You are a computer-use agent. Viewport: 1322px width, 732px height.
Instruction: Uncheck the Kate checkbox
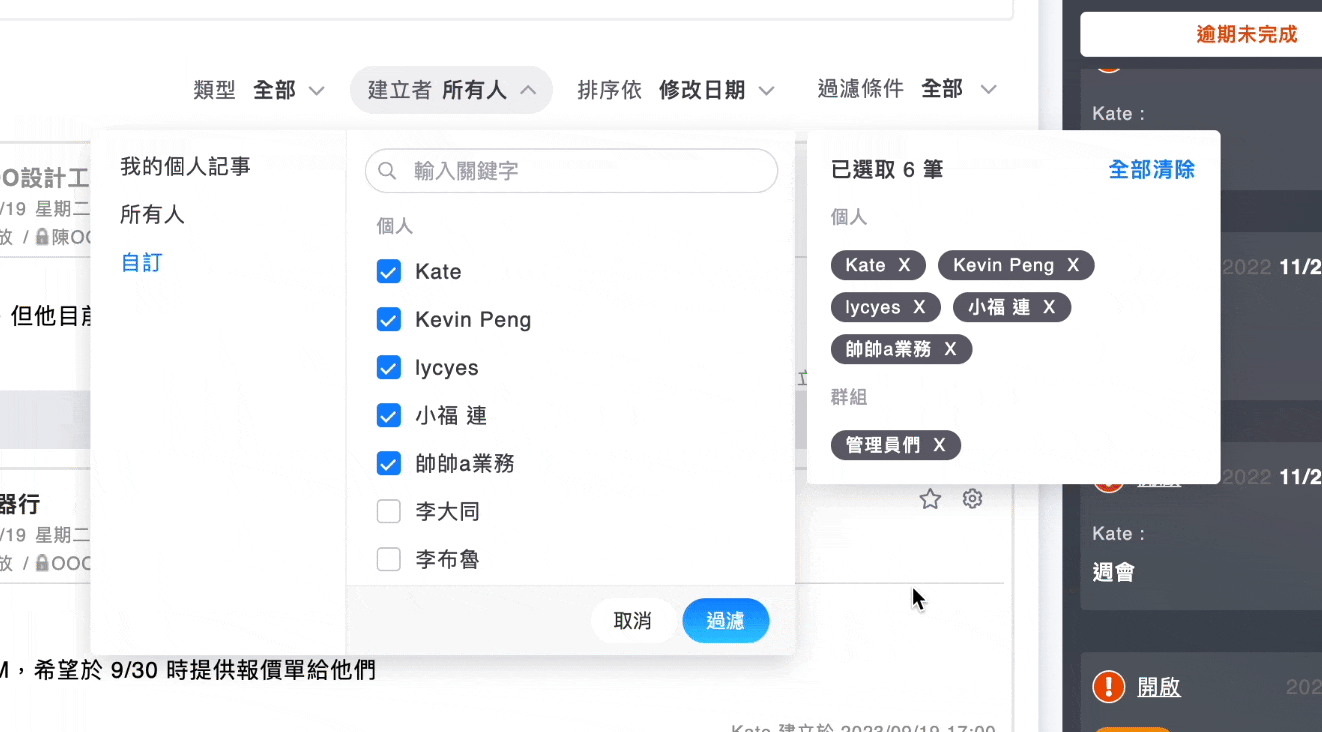(x=388, y=271)
